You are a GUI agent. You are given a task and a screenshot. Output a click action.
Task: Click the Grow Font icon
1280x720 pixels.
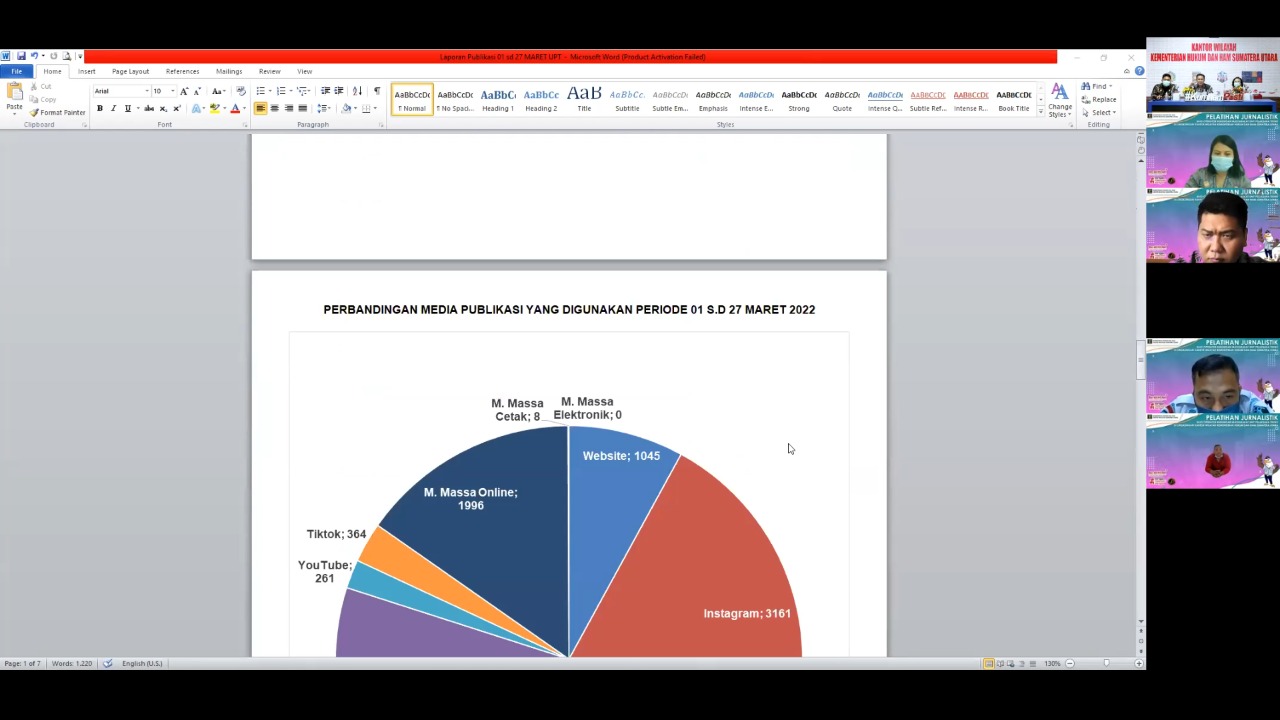click(184, 91)
